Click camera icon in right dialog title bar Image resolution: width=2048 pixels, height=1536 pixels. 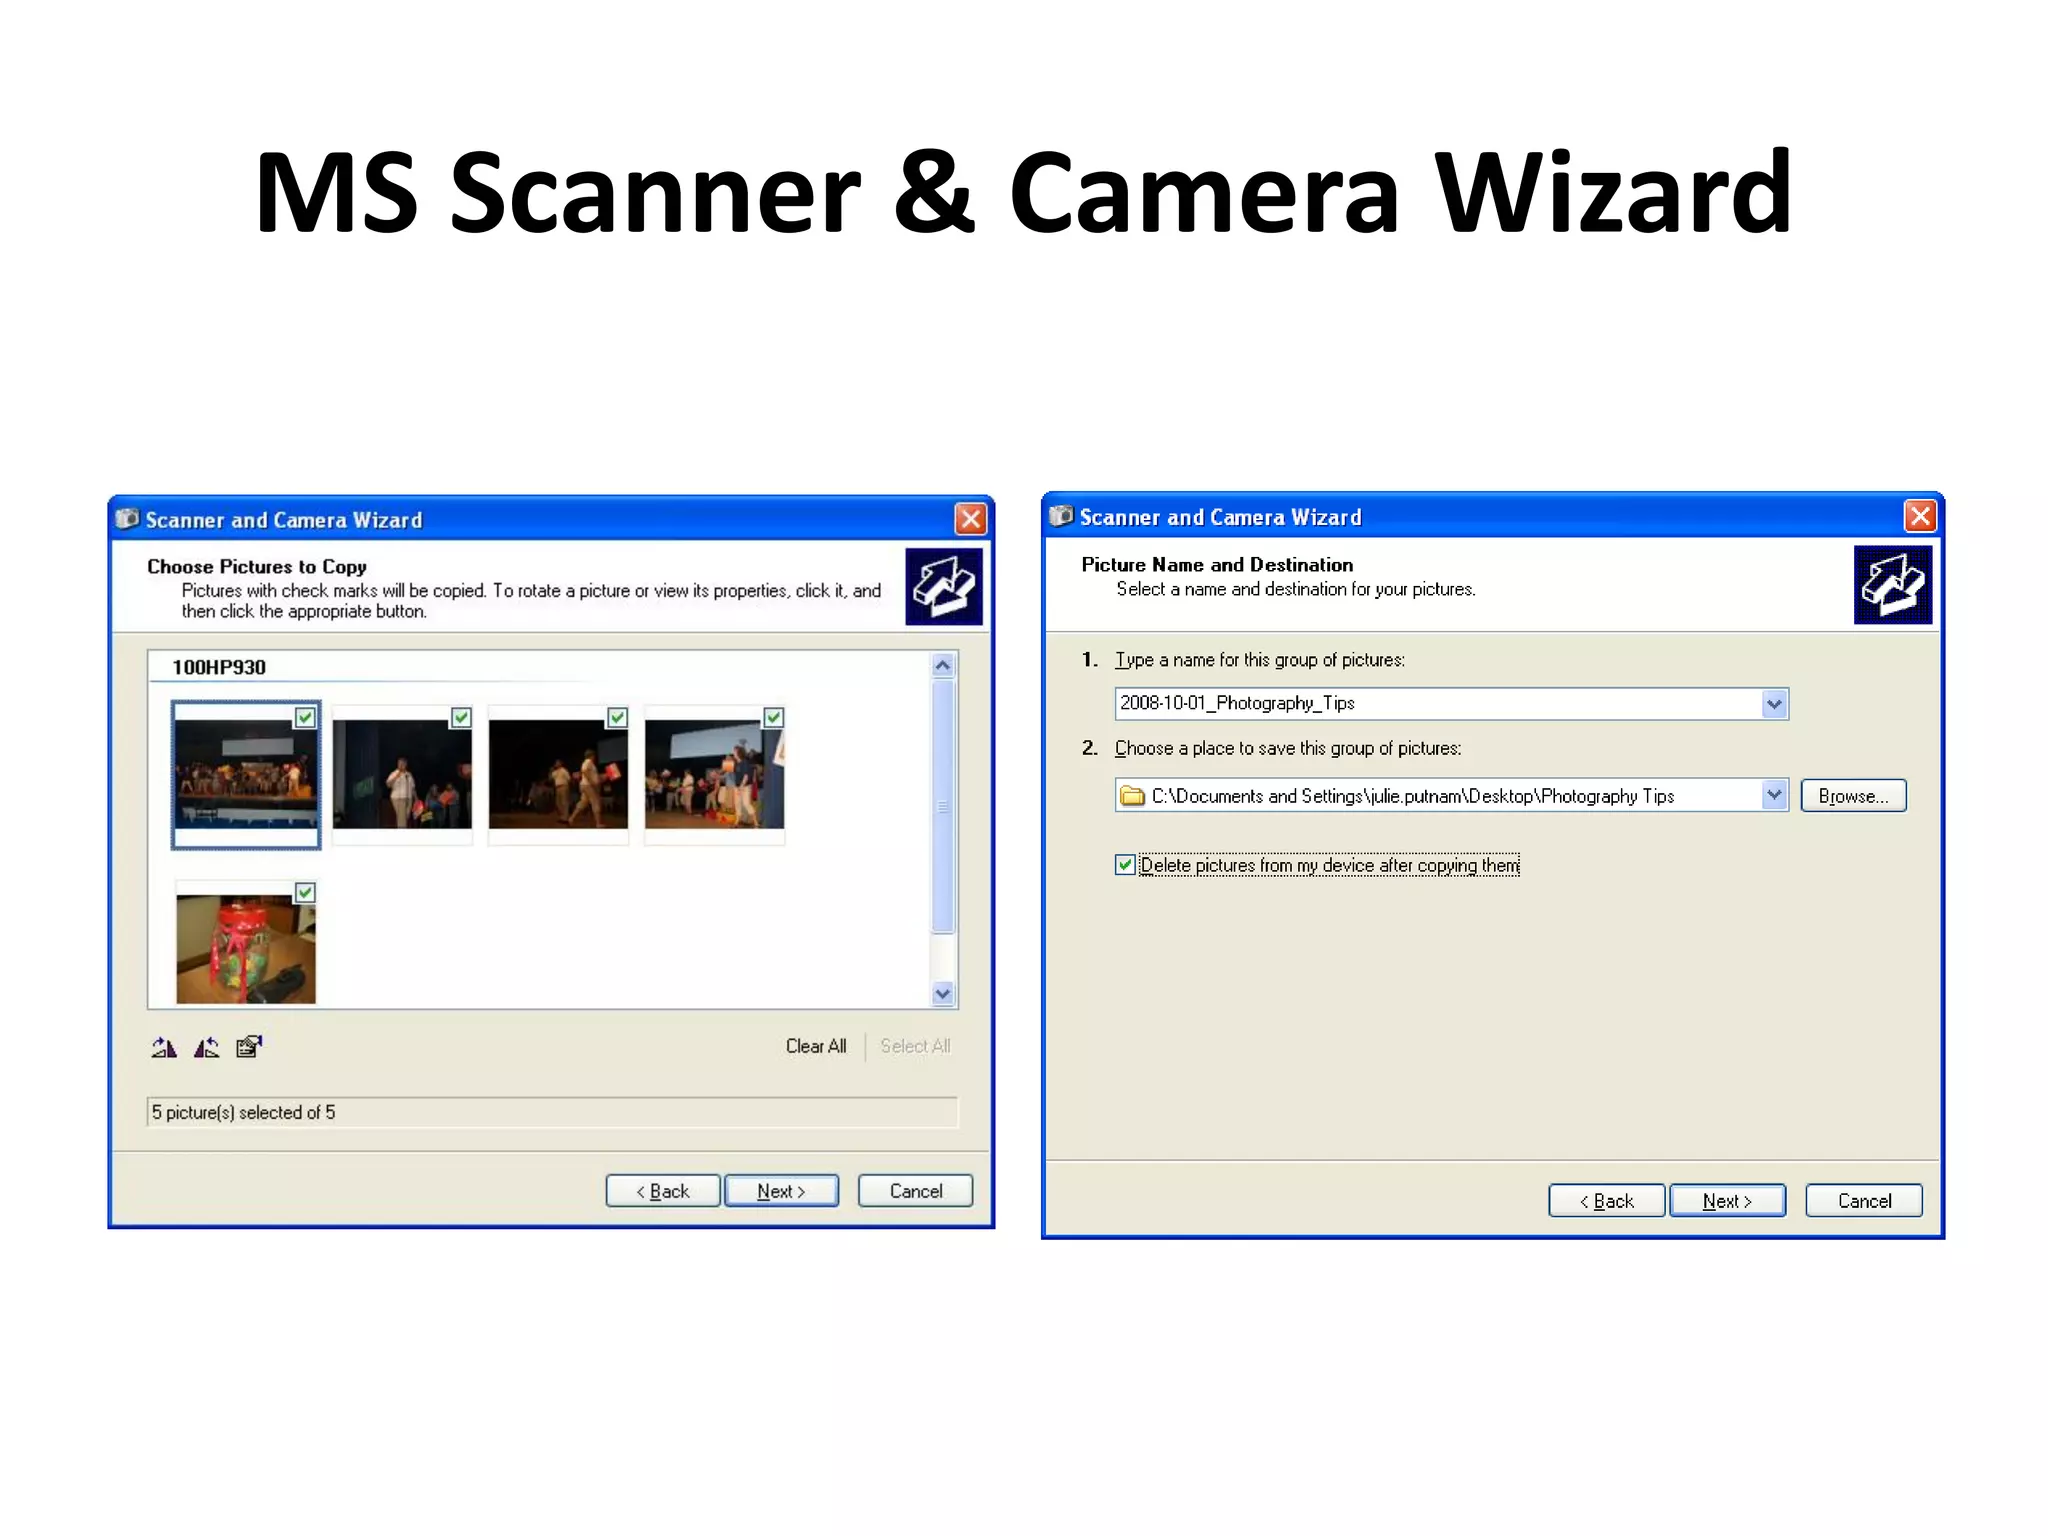(1061, 516)
